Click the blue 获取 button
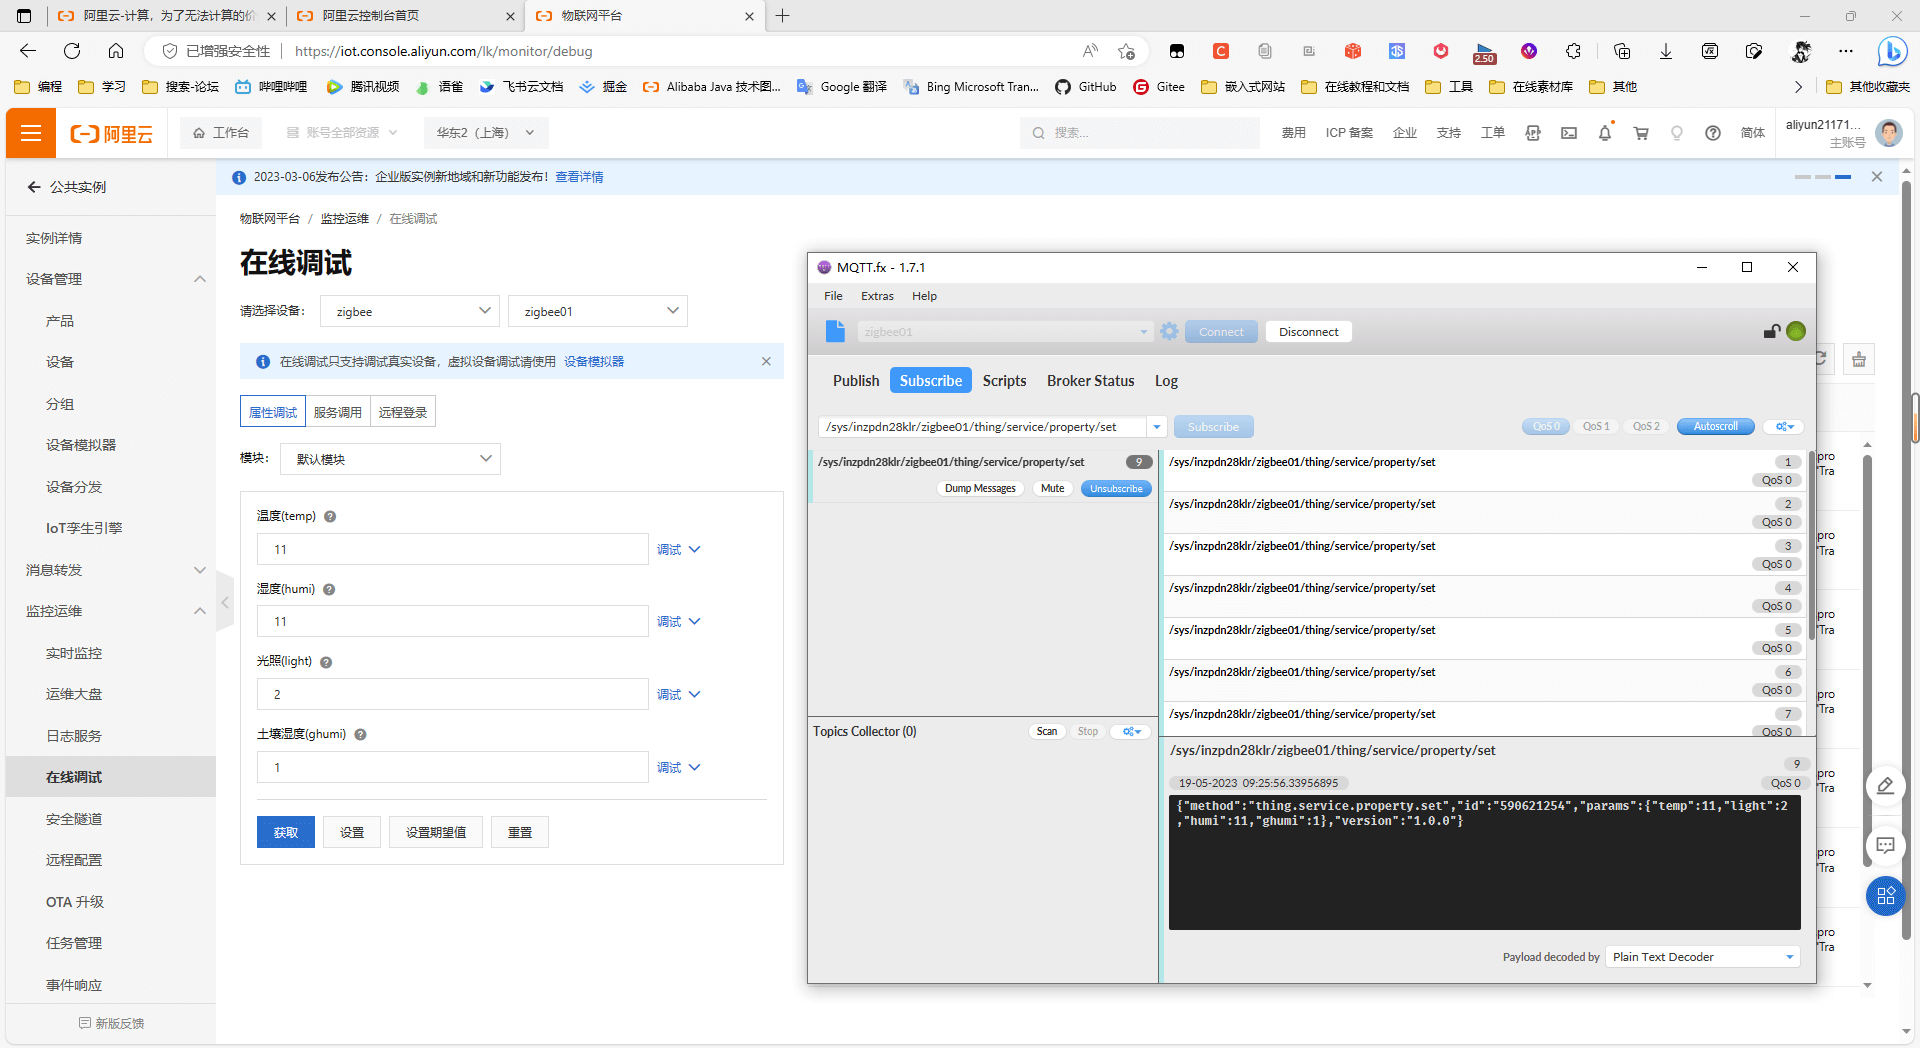The width and height of the screenshot is (1920, 1048). tap(286, 832)
